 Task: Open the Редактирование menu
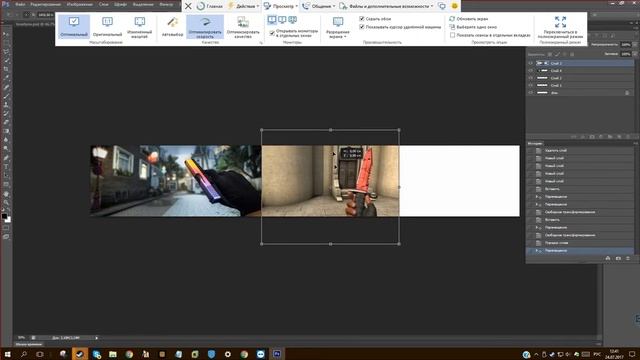tap(45, 4)
